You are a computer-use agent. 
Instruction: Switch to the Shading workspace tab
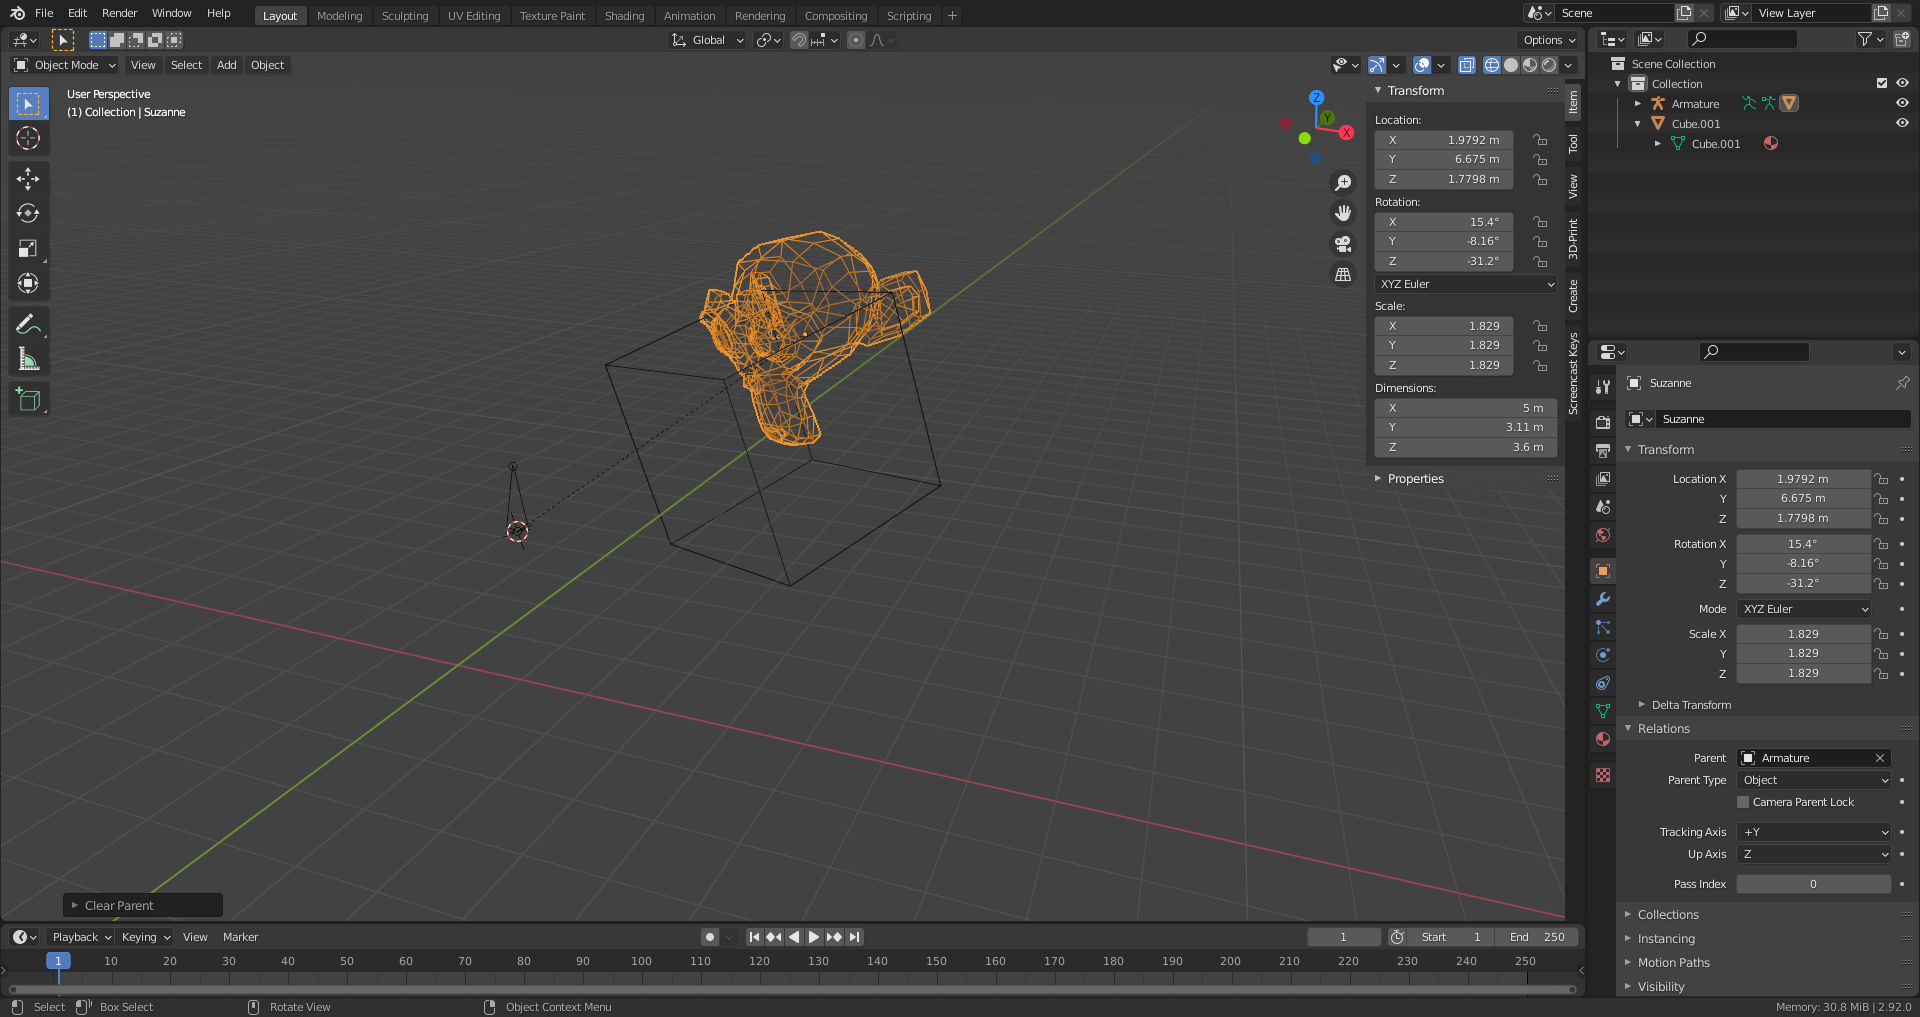[625, 15]
